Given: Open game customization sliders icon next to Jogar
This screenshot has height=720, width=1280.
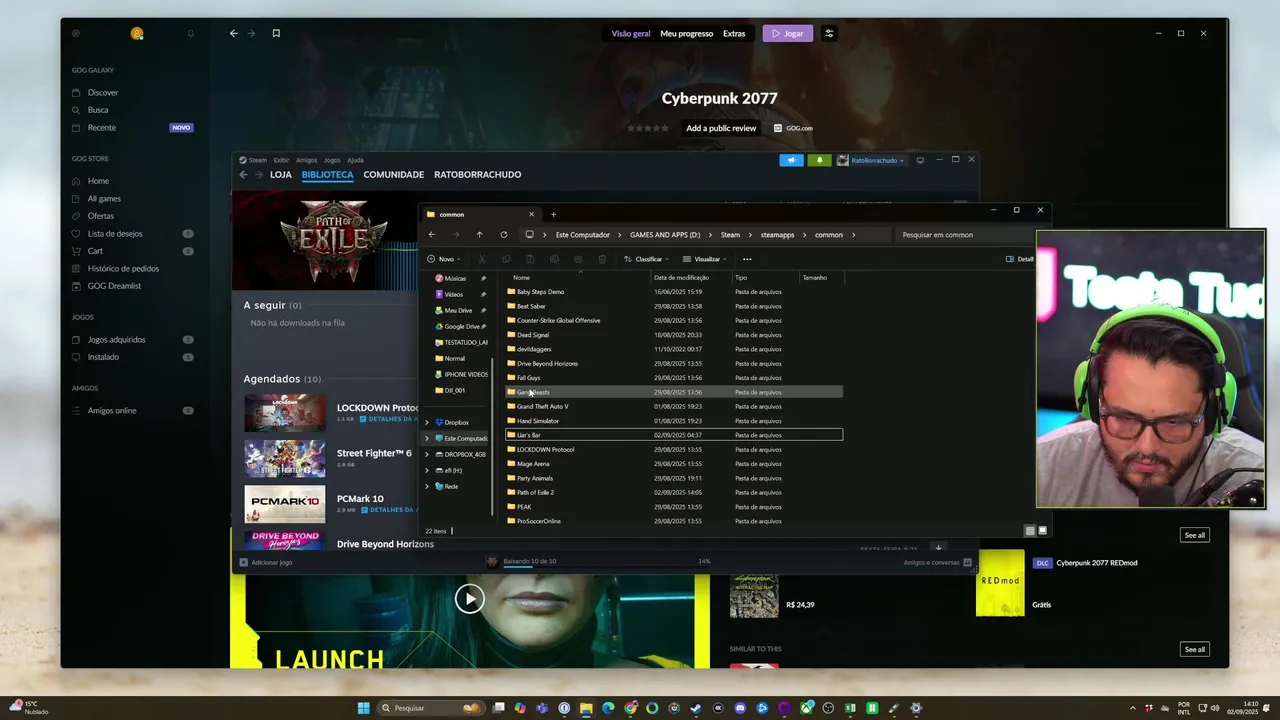Looking at the screenshot, I should pos(829,33).
